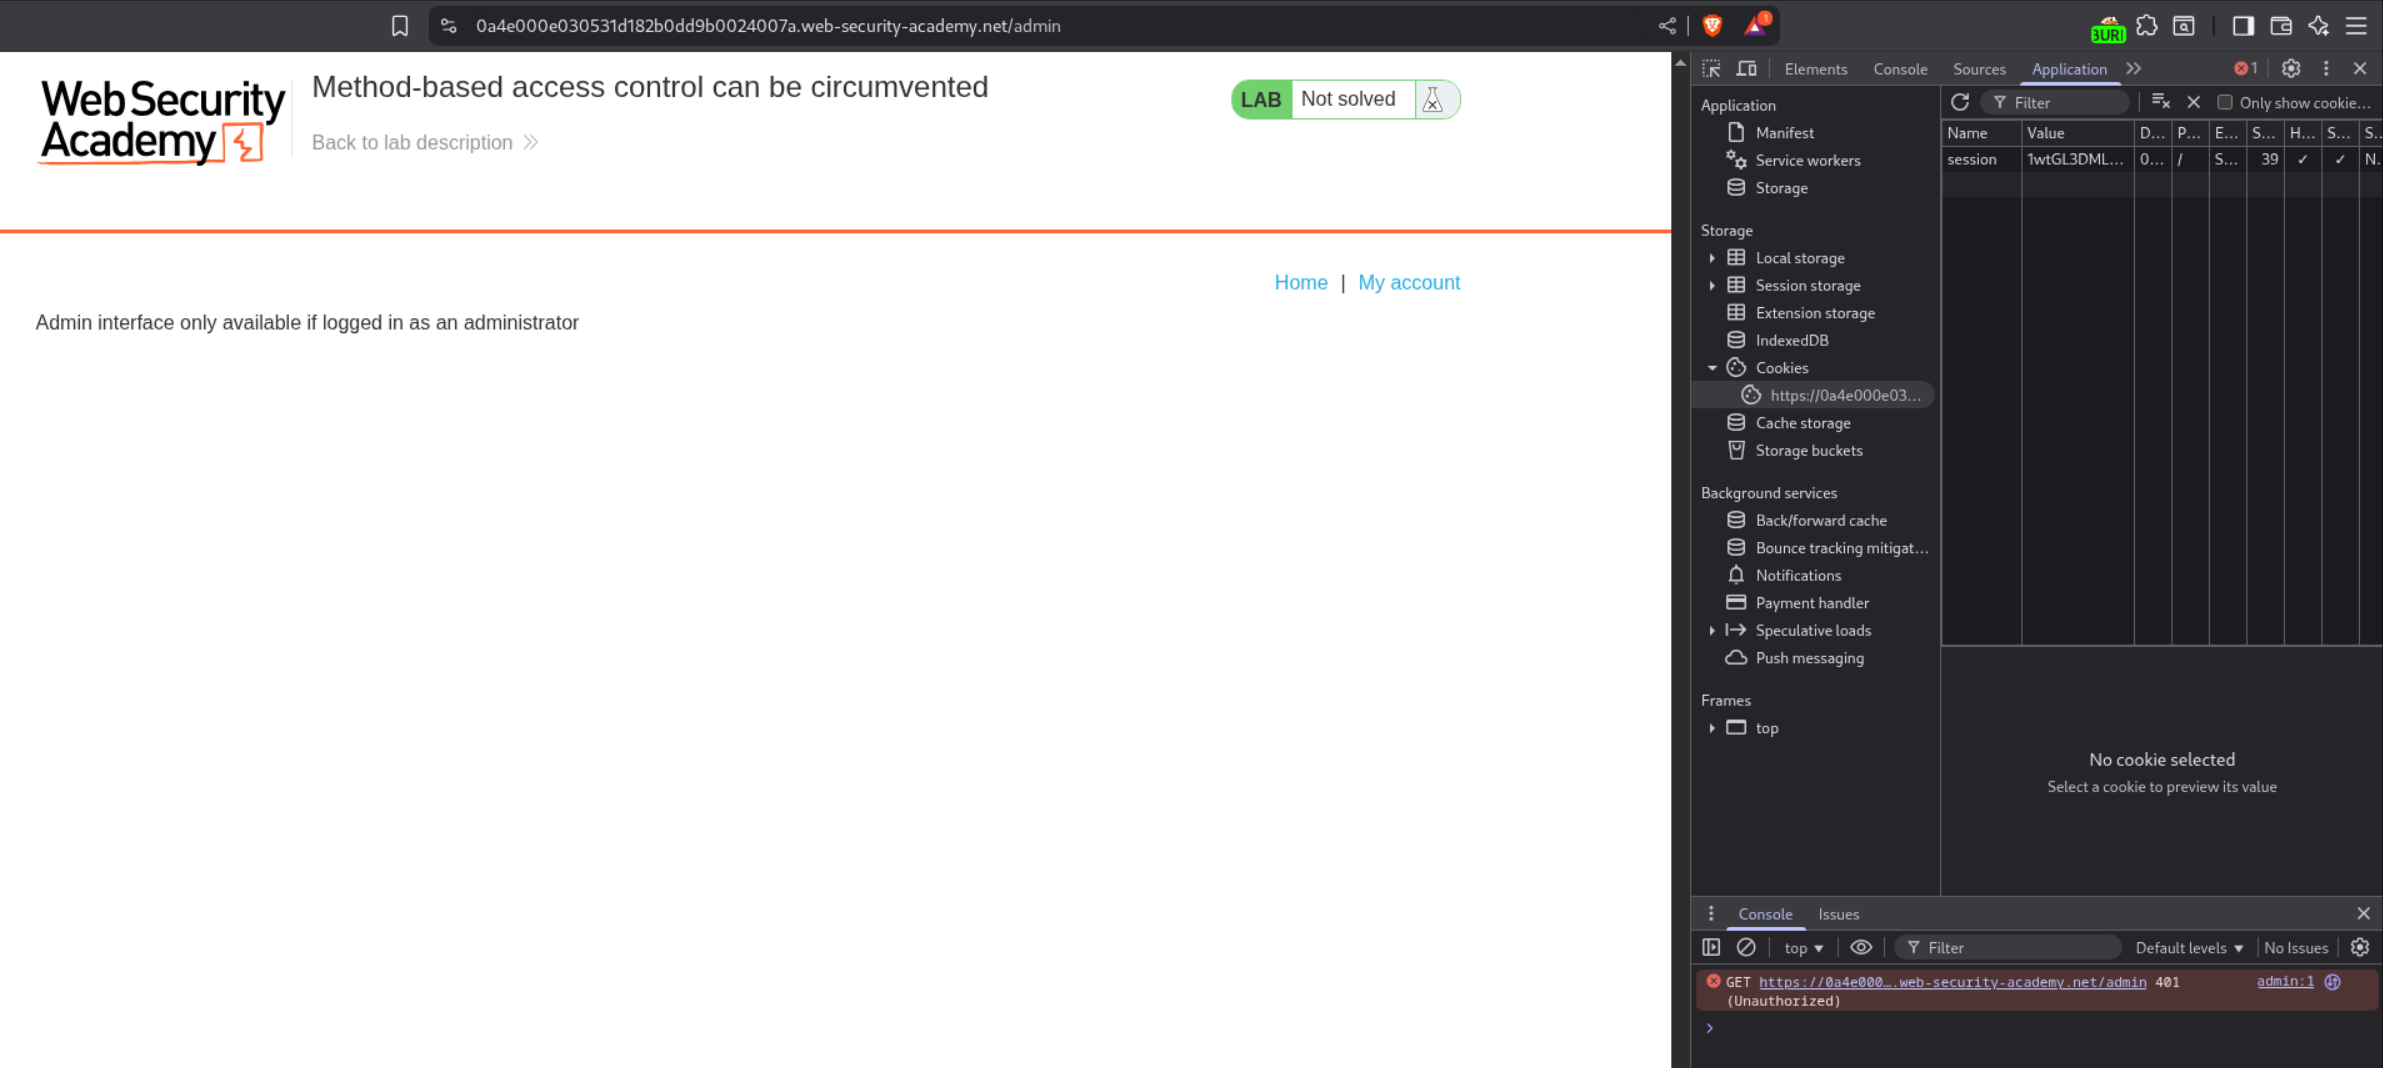The image size is (2383, 1068).
Task: Enable 'Only show cookies' checkbox
Action: 2225,102
